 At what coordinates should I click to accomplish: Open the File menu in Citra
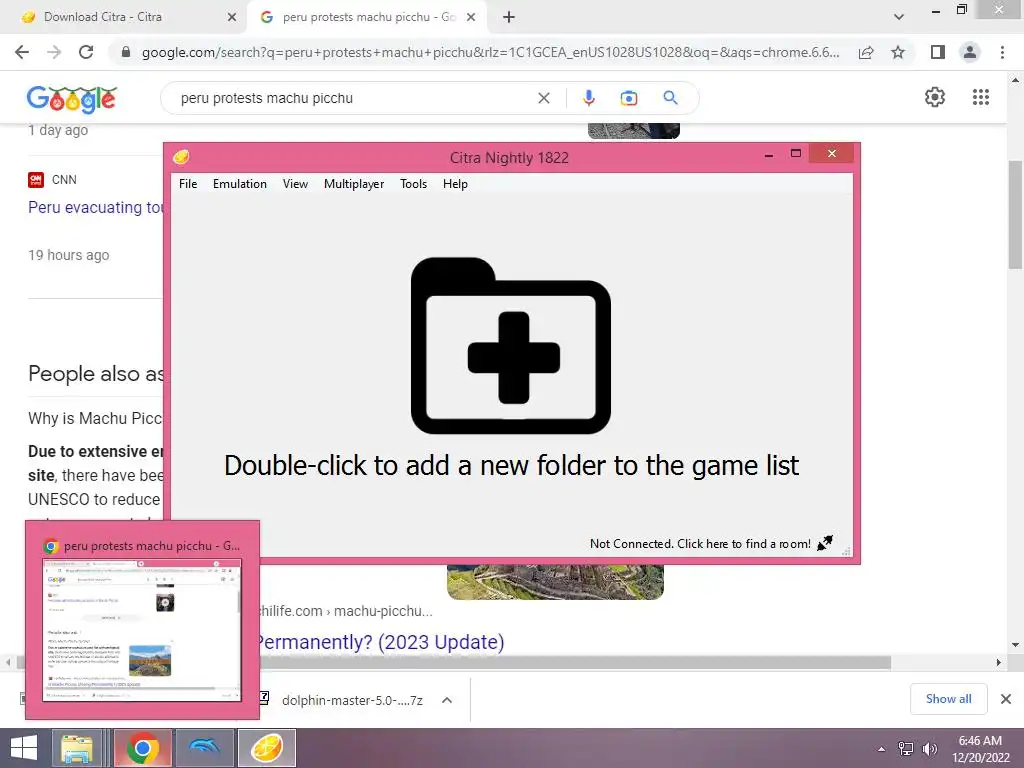(188, 184)
